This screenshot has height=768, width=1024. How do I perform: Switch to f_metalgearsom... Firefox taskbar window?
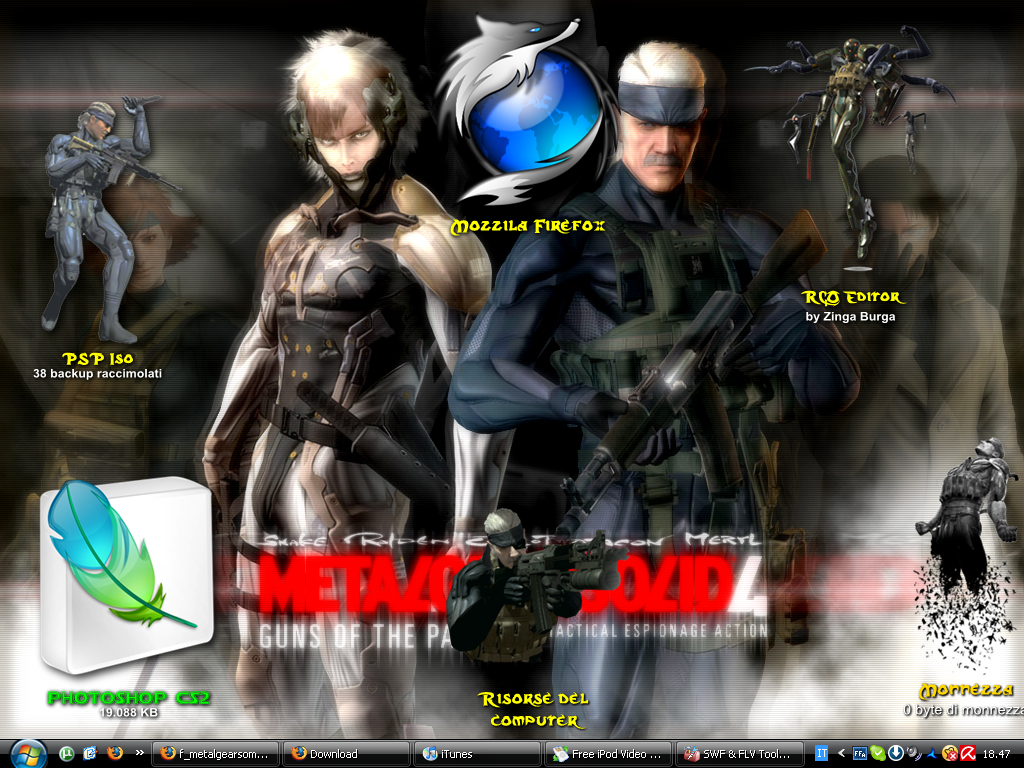click(215, 754)
